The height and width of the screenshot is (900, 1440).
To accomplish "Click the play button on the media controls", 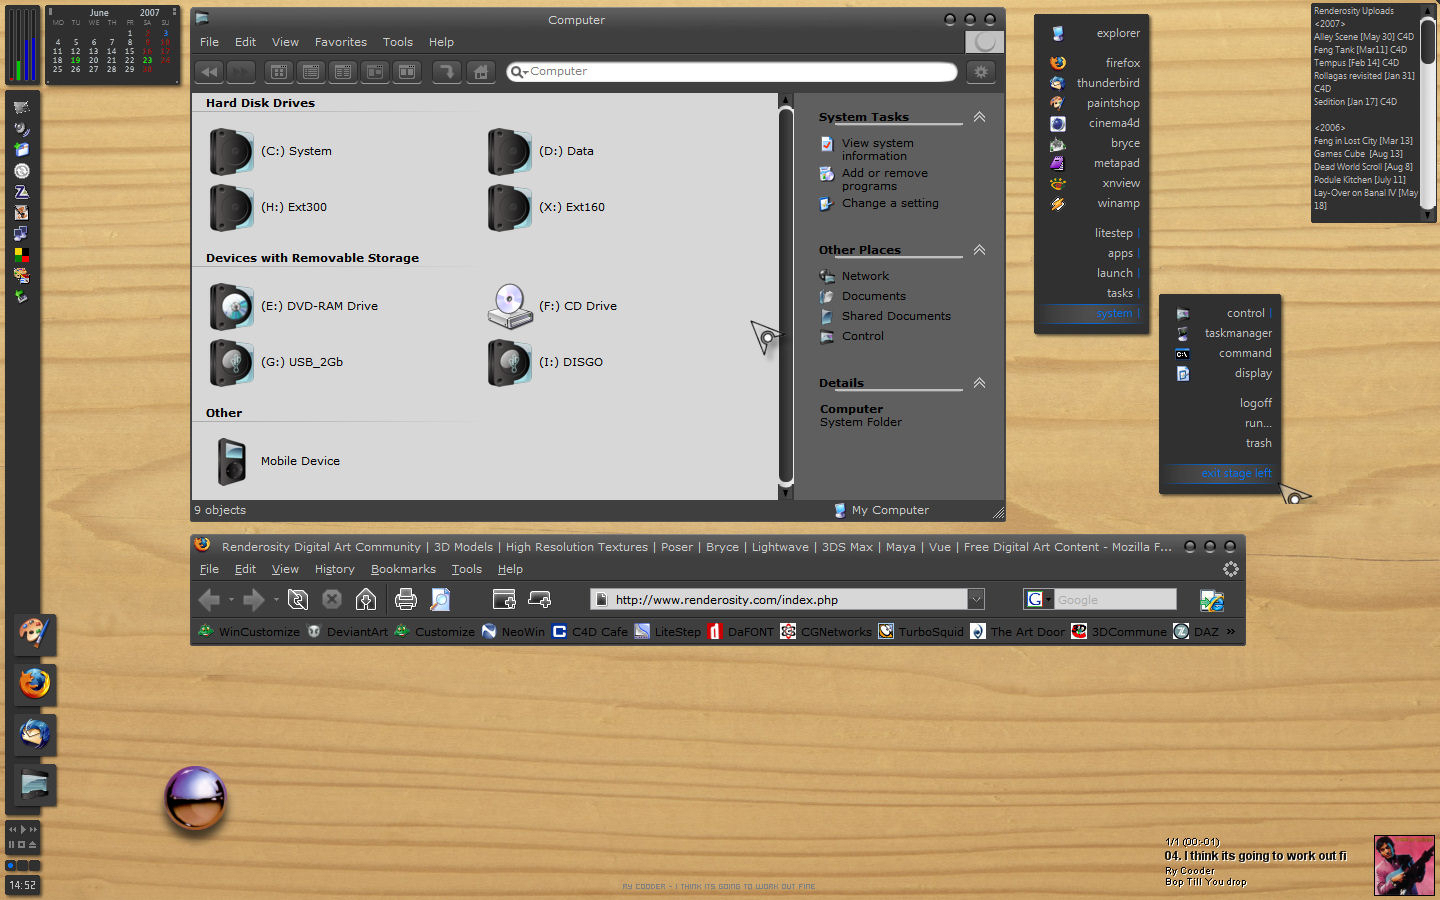I will click(22, 829).
